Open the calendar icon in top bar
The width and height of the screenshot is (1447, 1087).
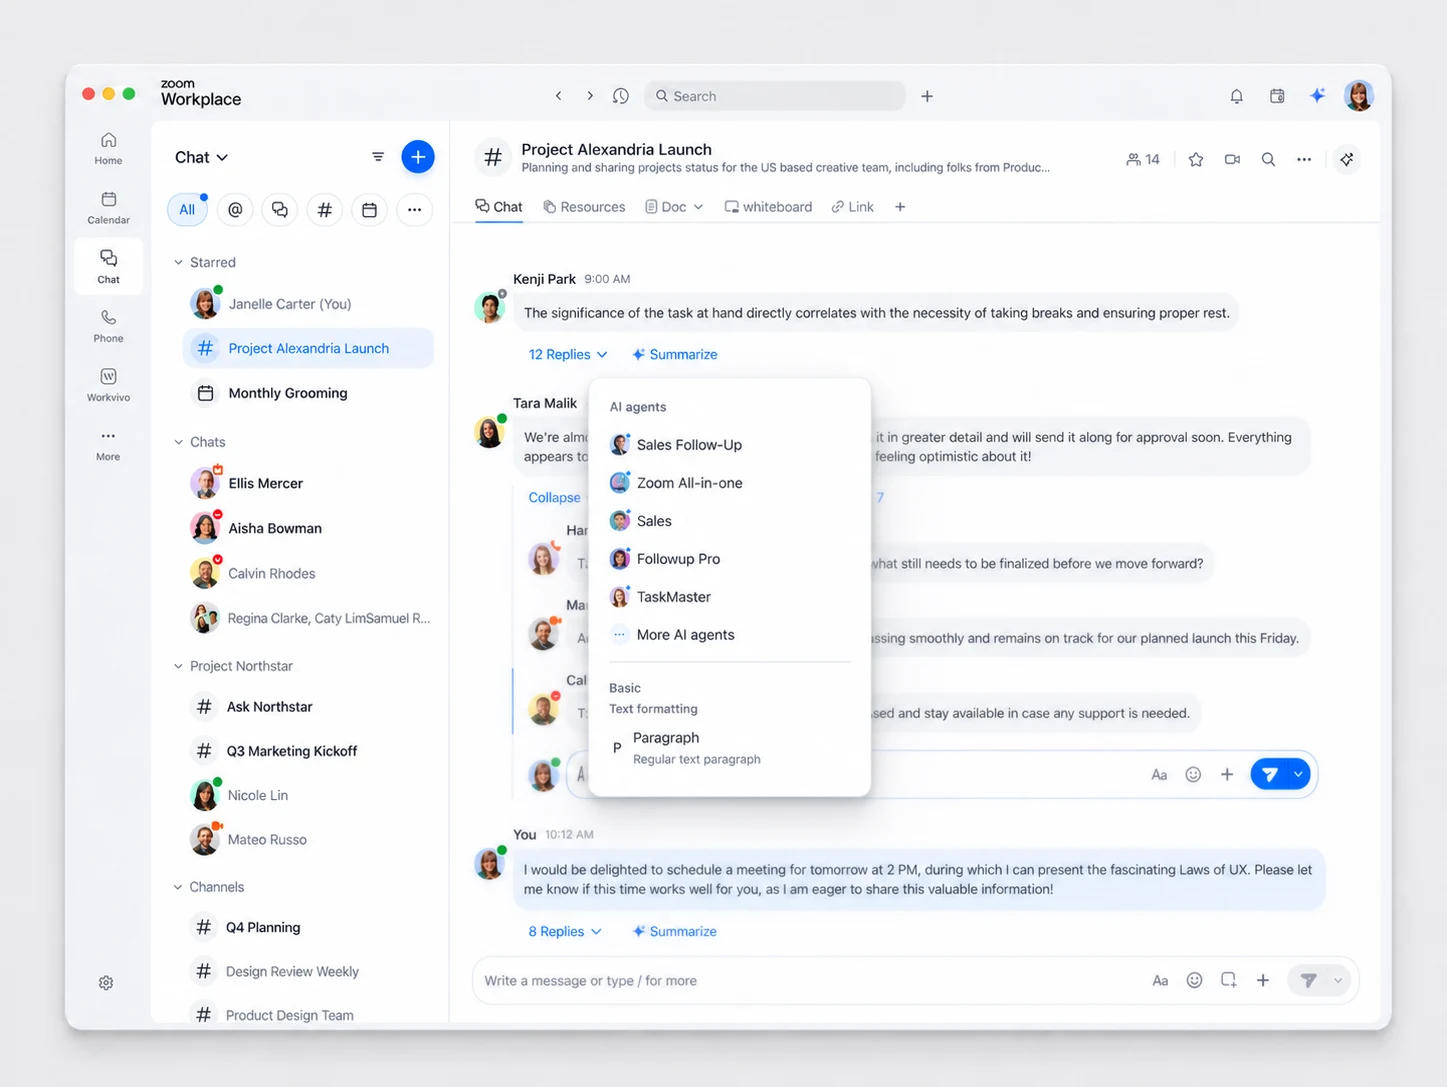pyautogui.click(x=1277, y=96)
